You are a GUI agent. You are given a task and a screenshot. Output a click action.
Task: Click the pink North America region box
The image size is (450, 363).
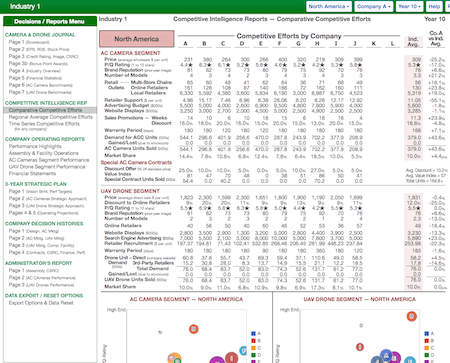[x=137, y=39]
